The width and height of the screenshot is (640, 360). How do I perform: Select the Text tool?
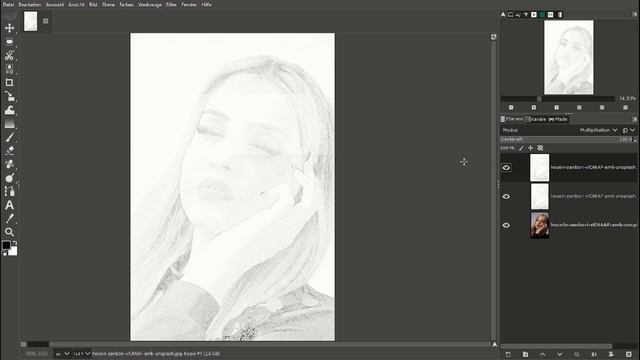[9, 205]
